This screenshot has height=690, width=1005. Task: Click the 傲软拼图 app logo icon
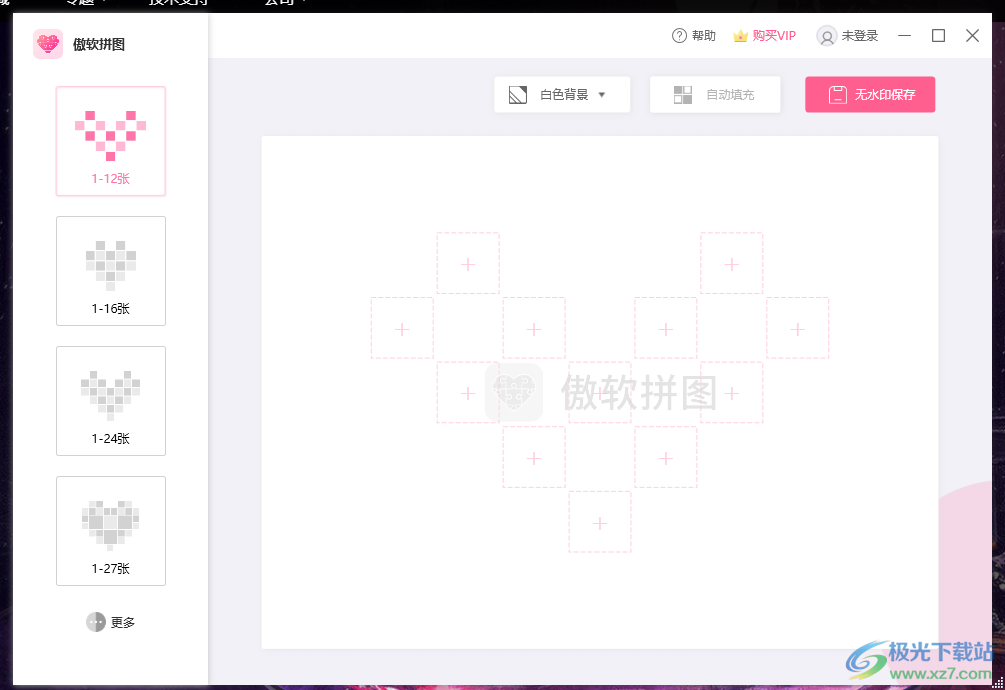pos(48,44)
